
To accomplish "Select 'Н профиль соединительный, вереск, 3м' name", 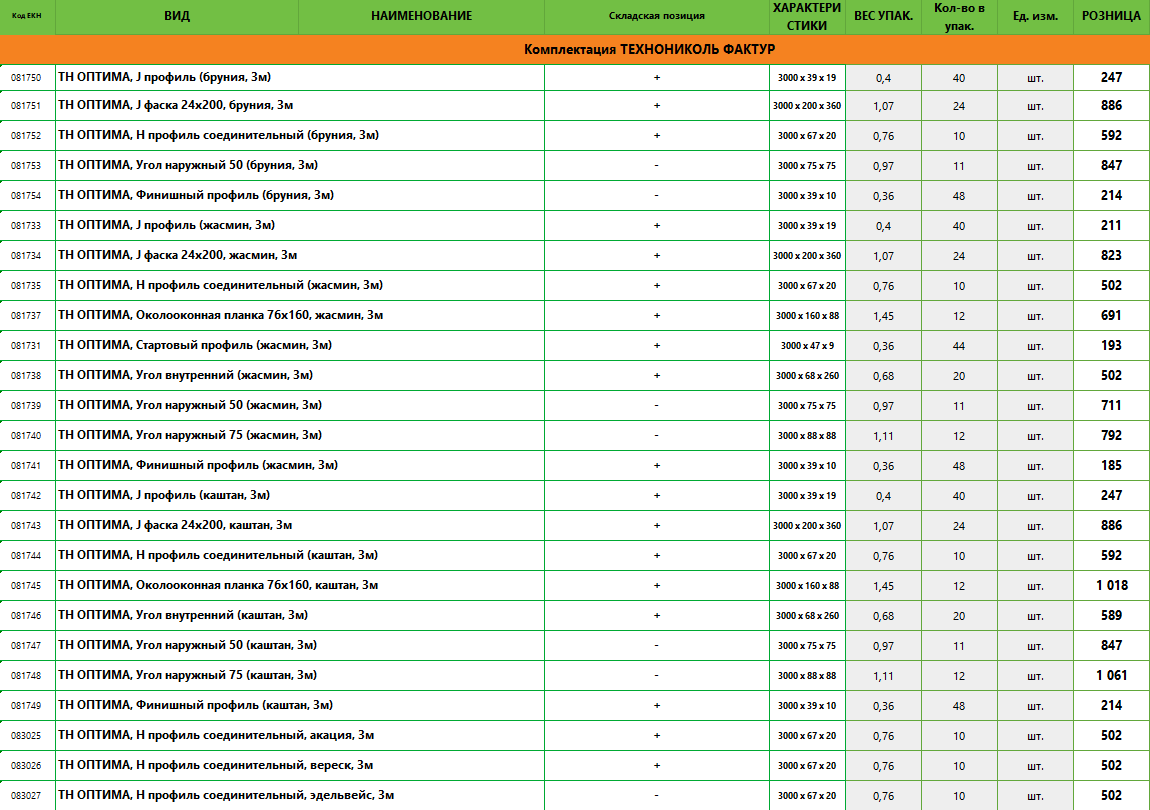I will [254, 765].
